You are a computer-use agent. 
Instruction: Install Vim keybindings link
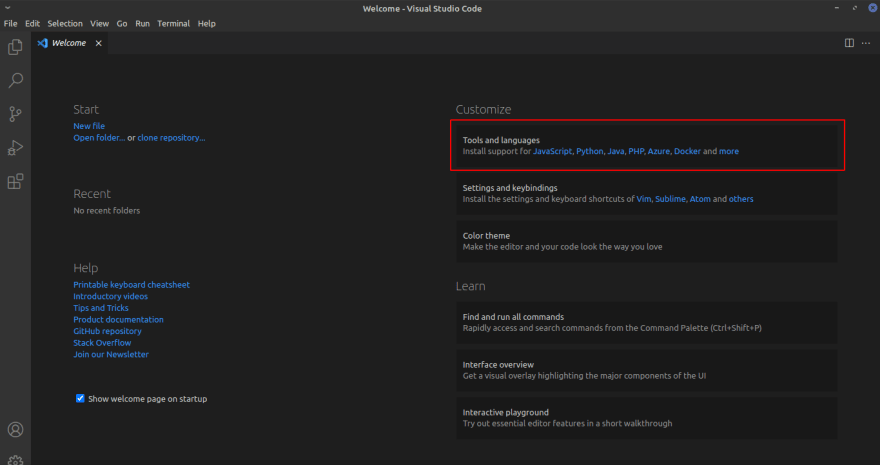tap(644, 199)
